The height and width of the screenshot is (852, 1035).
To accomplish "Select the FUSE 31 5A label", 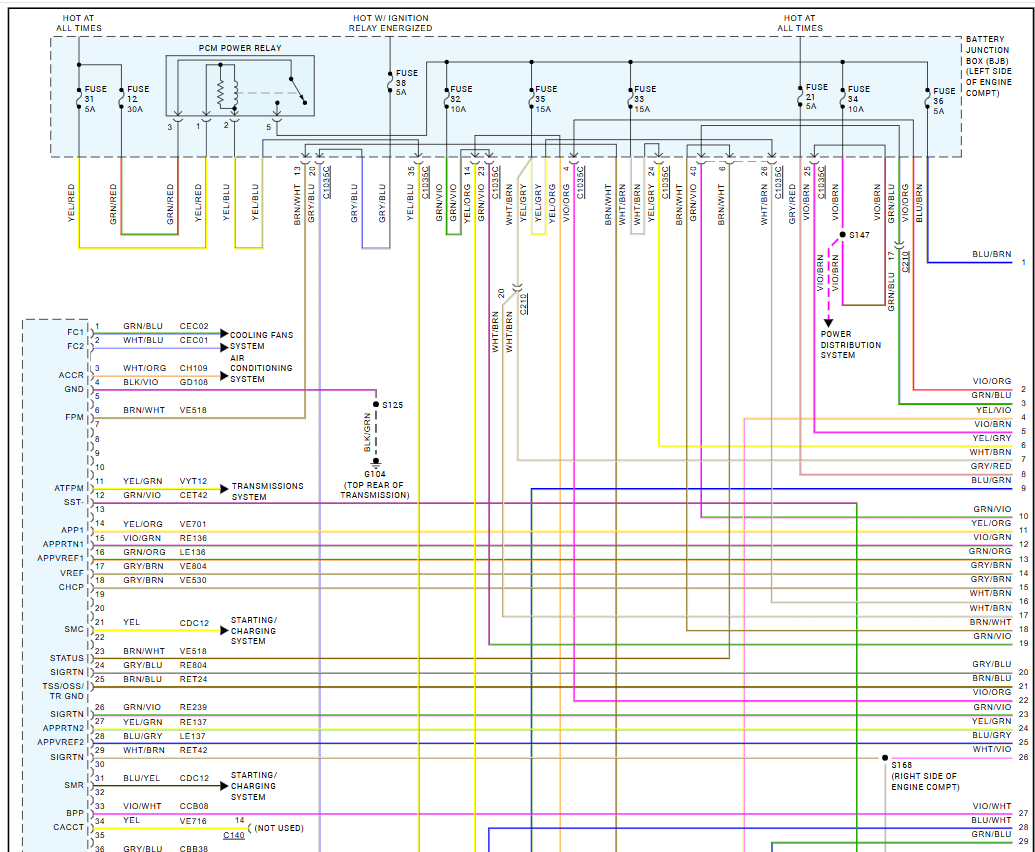I will (95, 99).
